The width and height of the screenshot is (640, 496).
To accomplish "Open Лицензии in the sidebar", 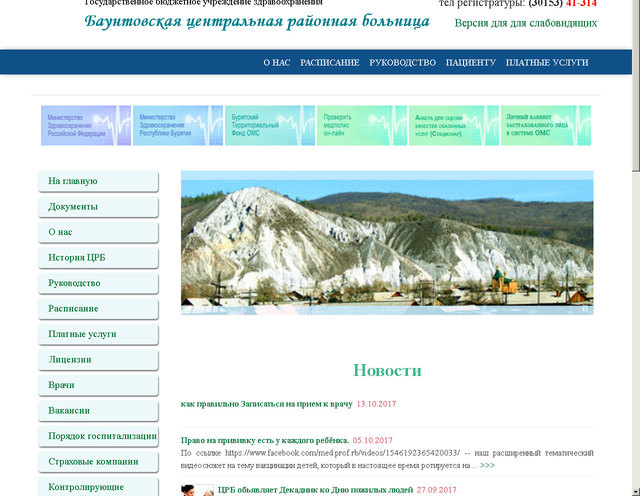I will [x=98, y=360].
